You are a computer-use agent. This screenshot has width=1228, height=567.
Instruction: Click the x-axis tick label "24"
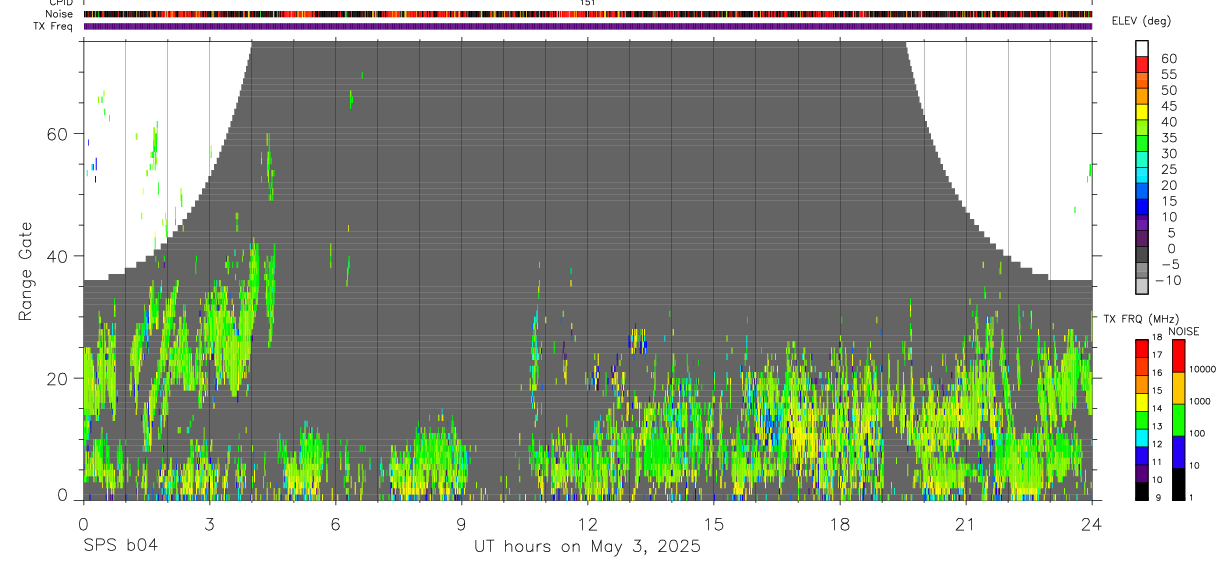[1092, 524]
